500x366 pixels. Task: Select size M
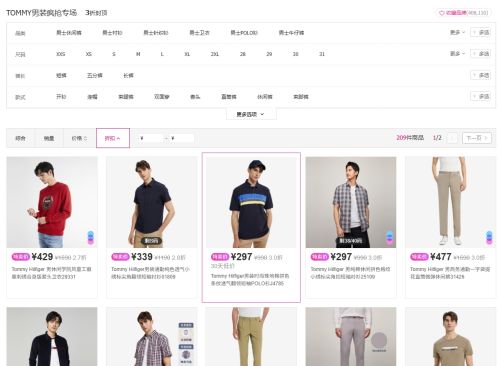[x=138, y=54]
